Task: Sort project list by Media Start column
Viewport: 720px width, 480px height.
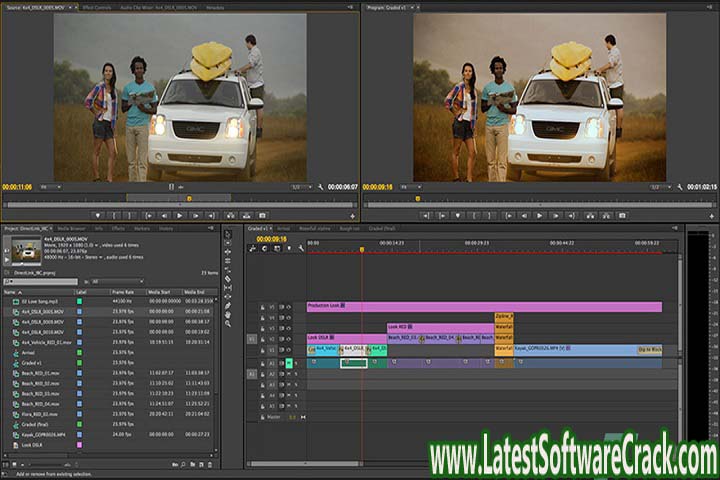Action: (163, 292)
